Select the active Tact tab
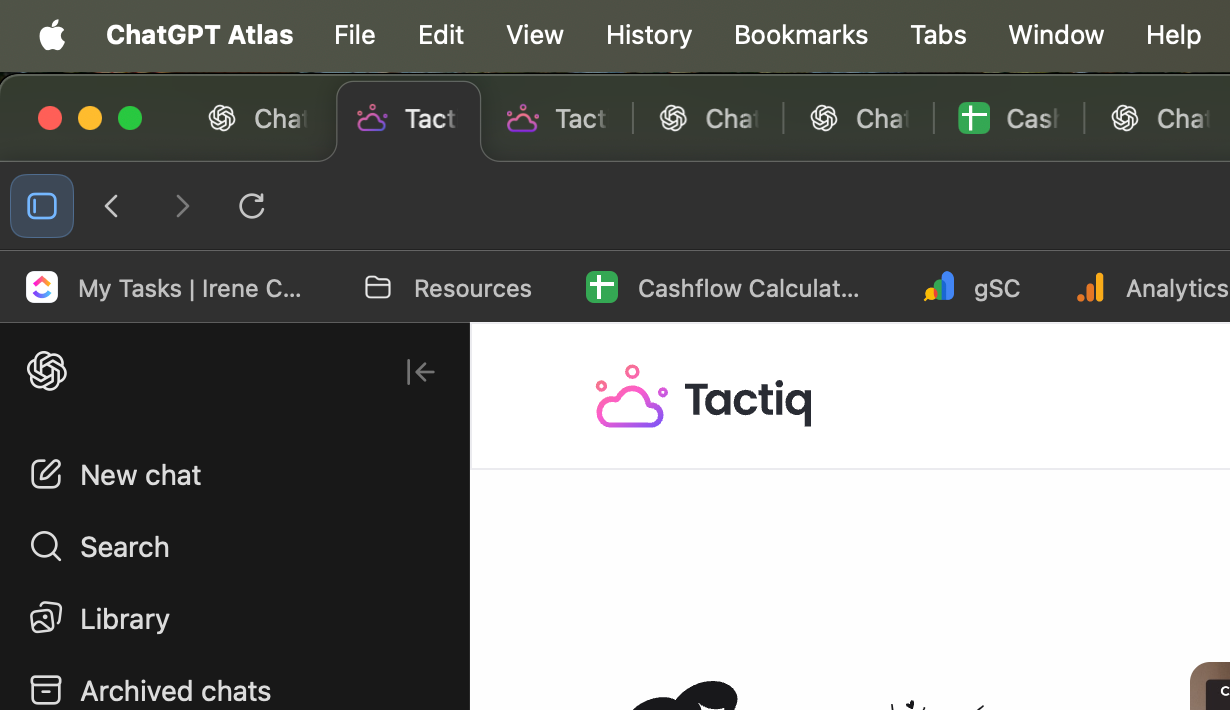 tap(408, 119)
